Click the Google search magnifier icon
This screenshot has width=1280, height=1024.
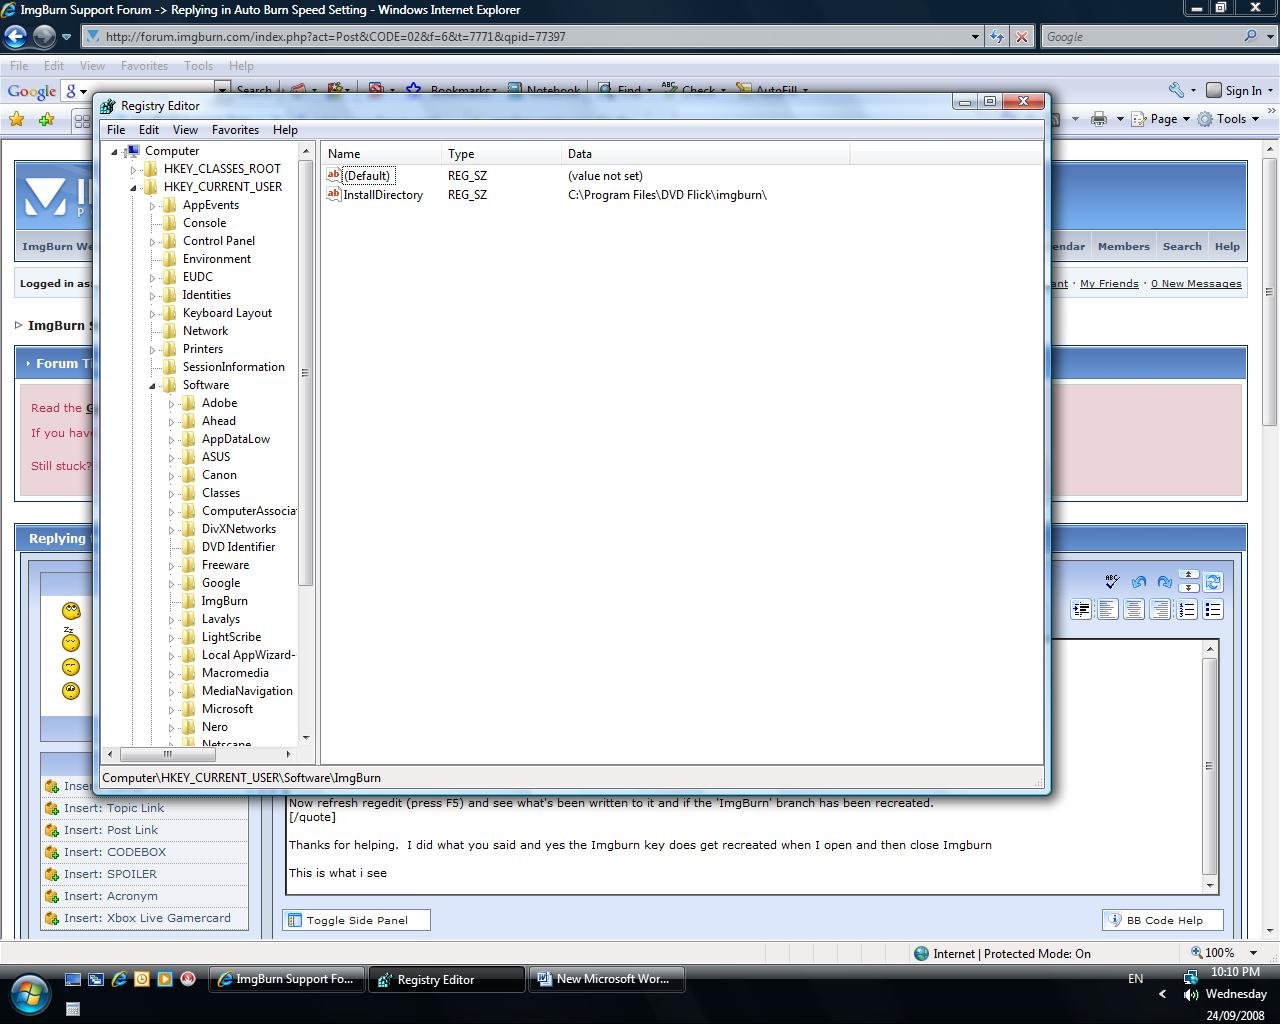[x=1251, y=37]
